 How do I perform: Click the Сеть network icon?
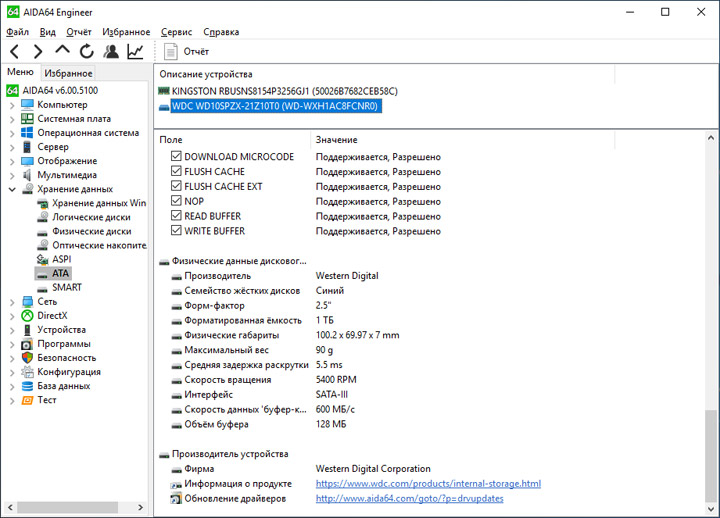pyautogui.click(x=28, y=302)
